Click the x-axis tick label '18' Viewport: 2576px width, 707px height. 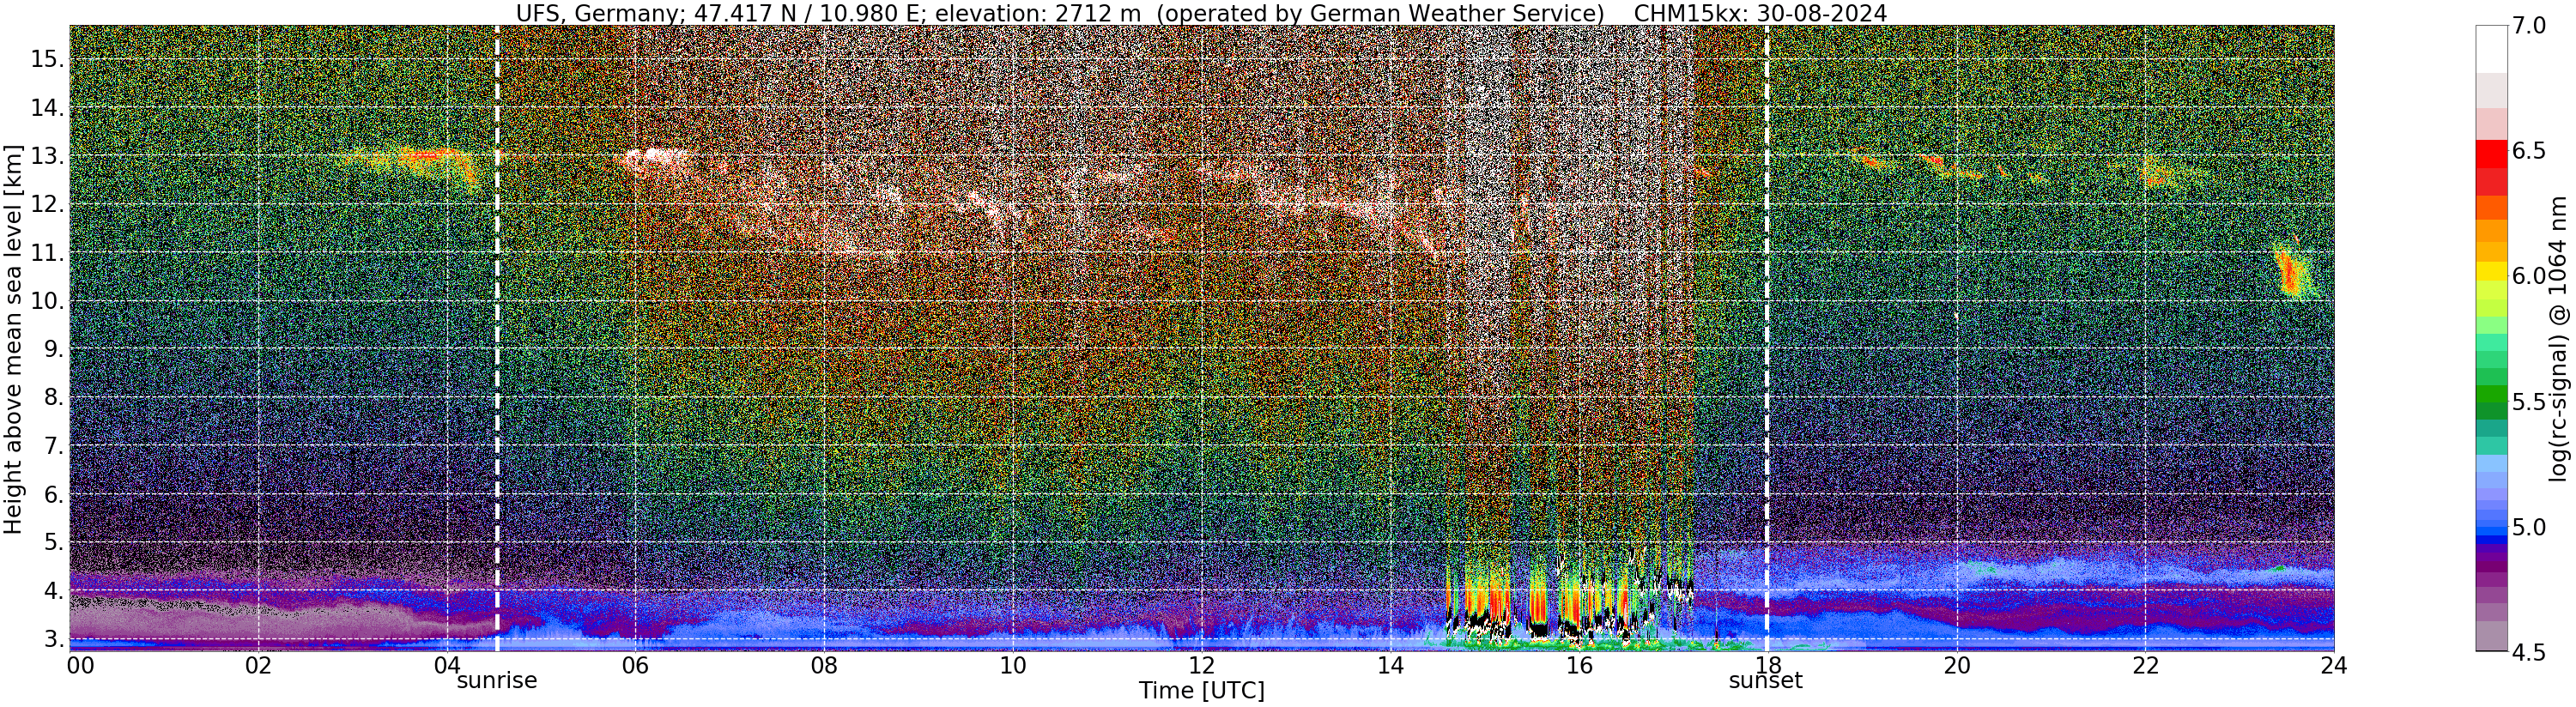coord(1768,665)
